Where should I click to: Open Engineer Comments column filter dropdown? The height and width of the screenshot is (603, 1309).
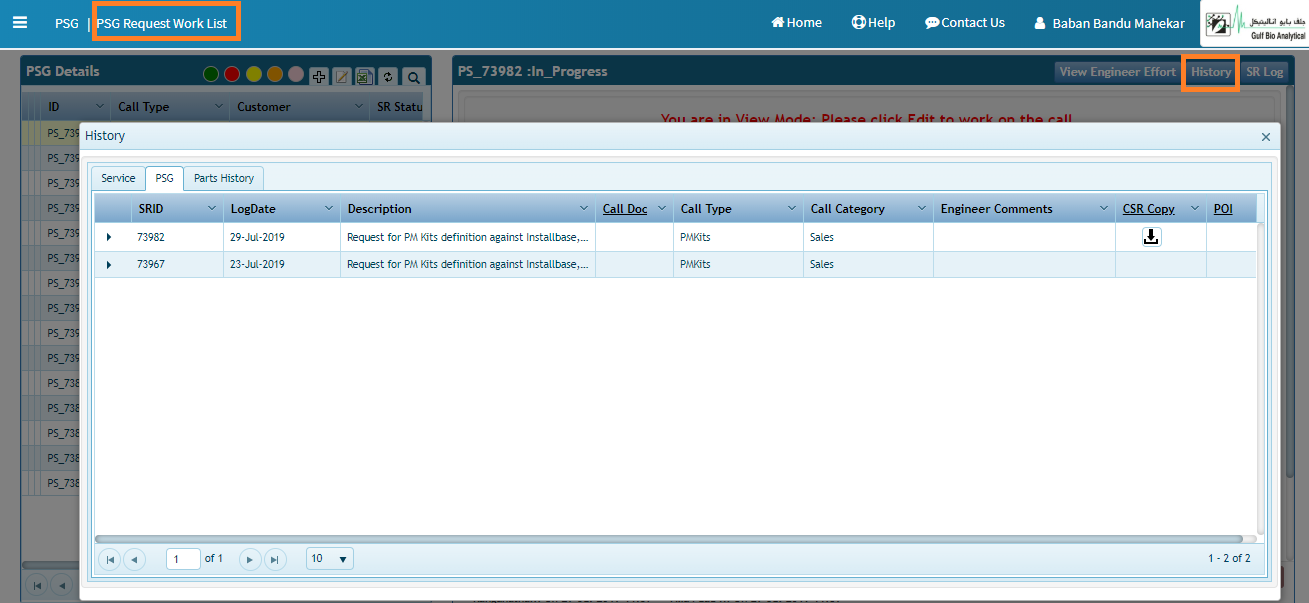tap(1104, 209)
